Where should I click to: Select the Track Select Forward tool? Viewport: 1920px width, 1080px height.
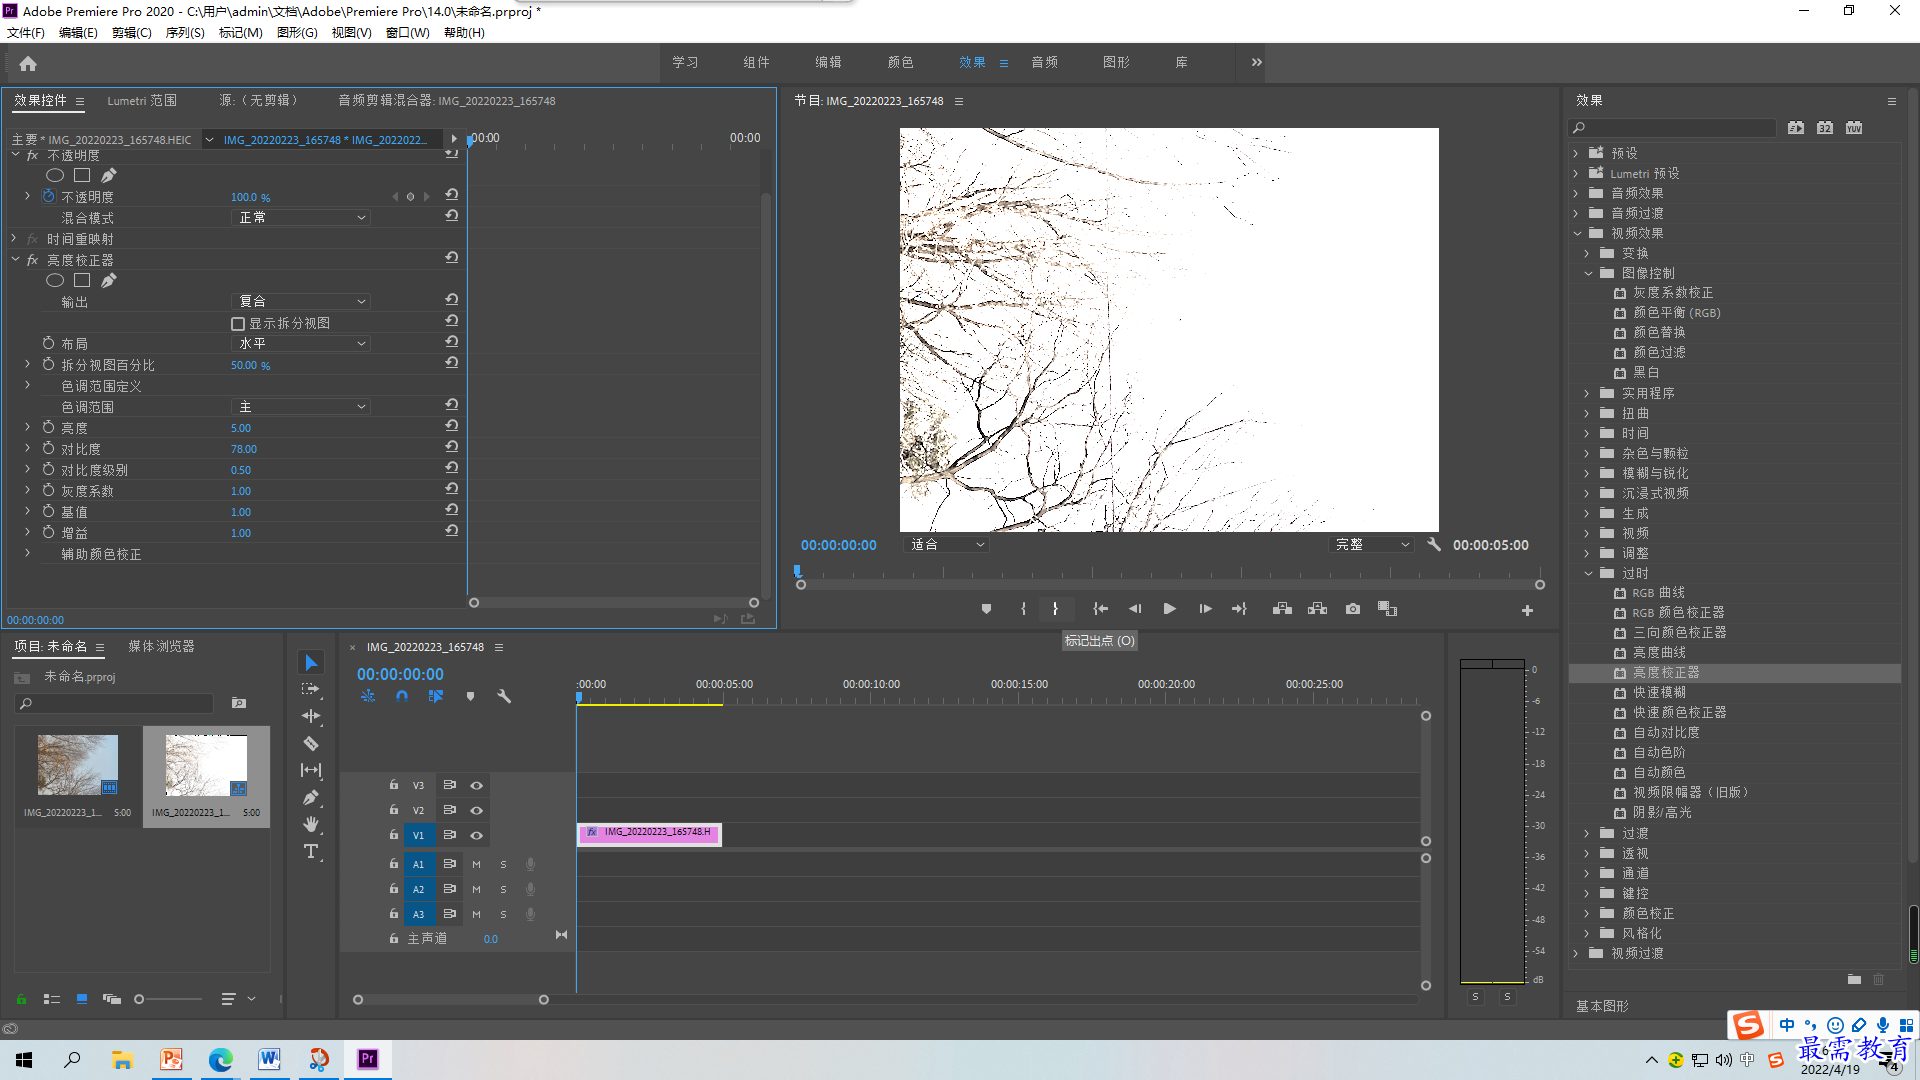311,689
